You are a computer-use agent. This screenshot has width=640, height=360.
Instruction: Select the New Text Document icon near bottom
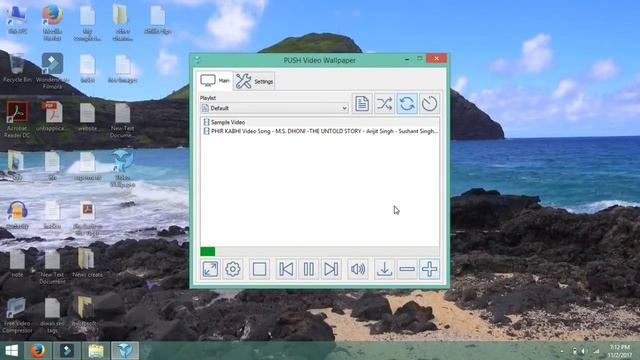(x=52, y=267)
